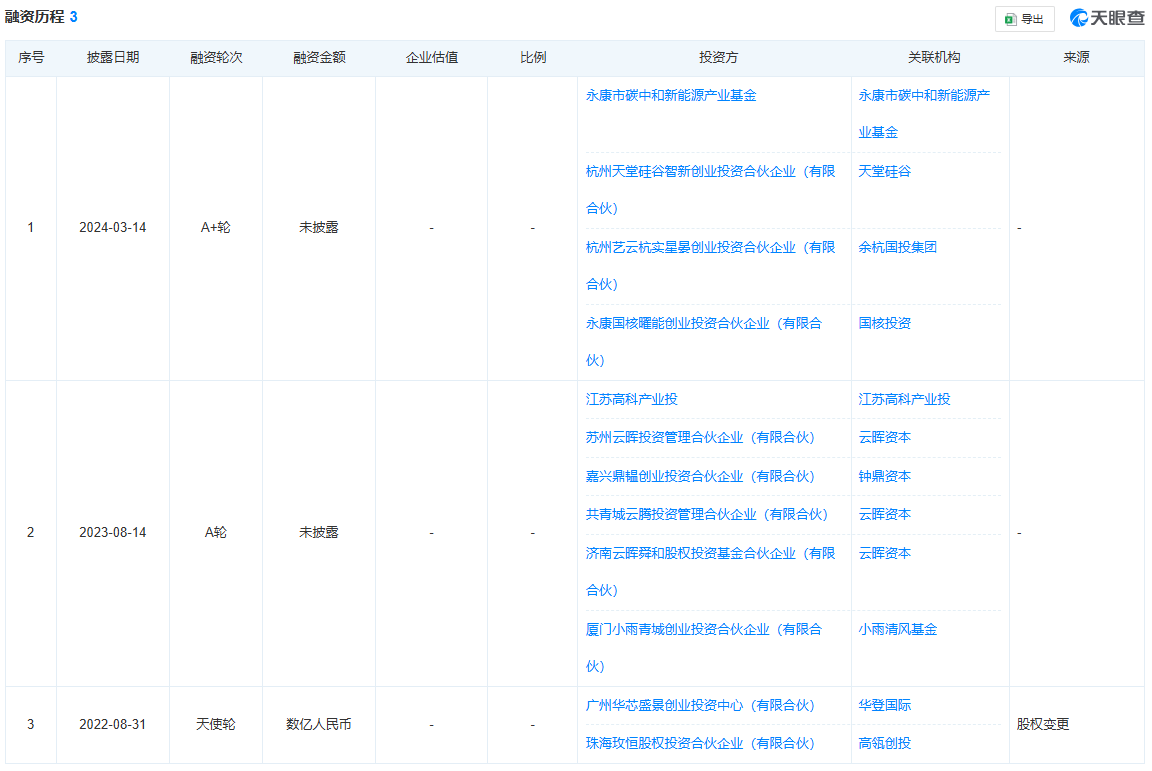Open investor 厦门小雨青城创业投资合伙企业

705,648
